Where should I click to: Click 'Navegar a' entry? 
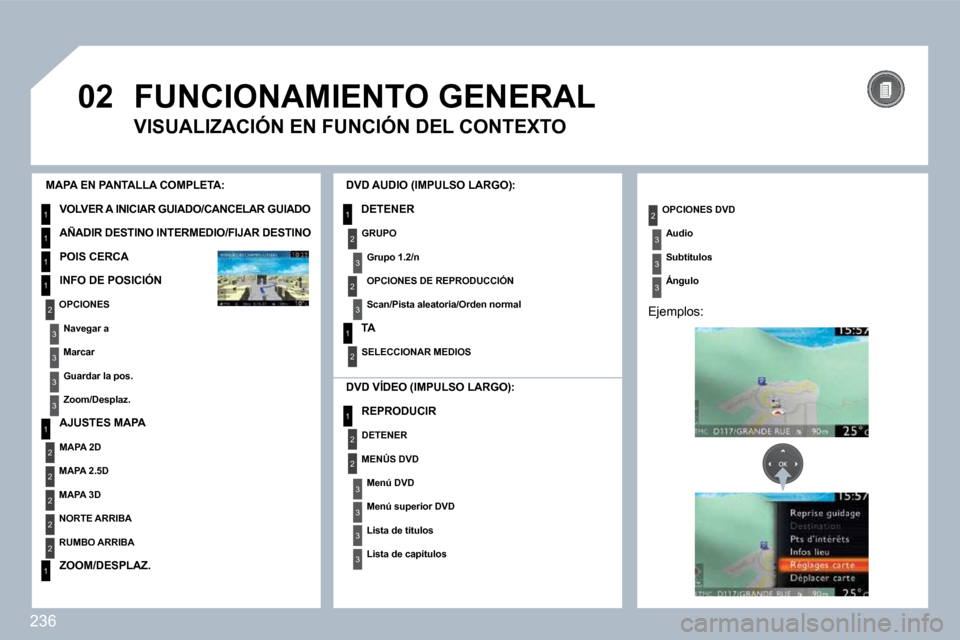(86, 328)
